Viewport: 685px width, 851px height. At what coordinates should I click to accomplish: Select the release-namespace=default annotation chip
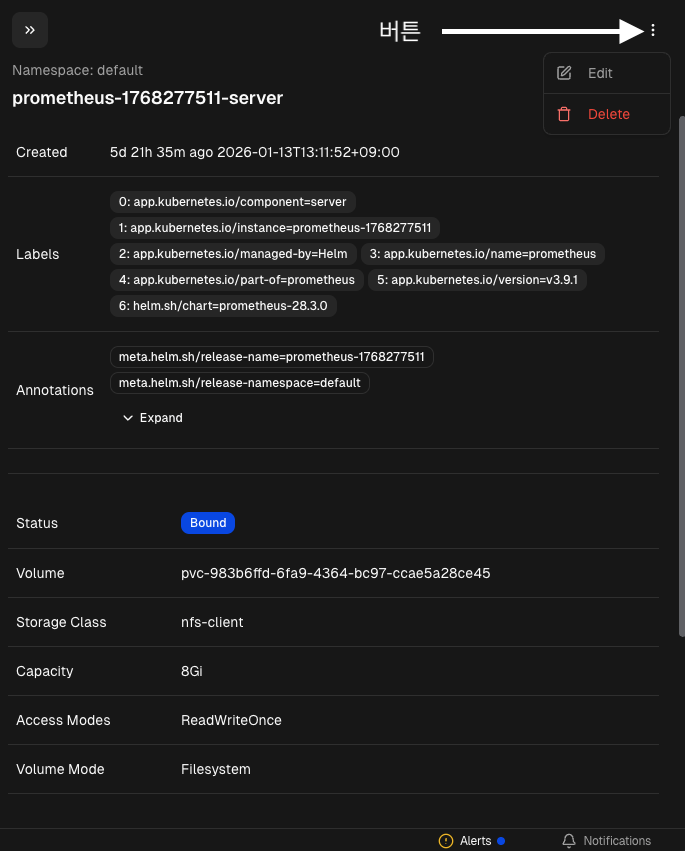[239, 383]
